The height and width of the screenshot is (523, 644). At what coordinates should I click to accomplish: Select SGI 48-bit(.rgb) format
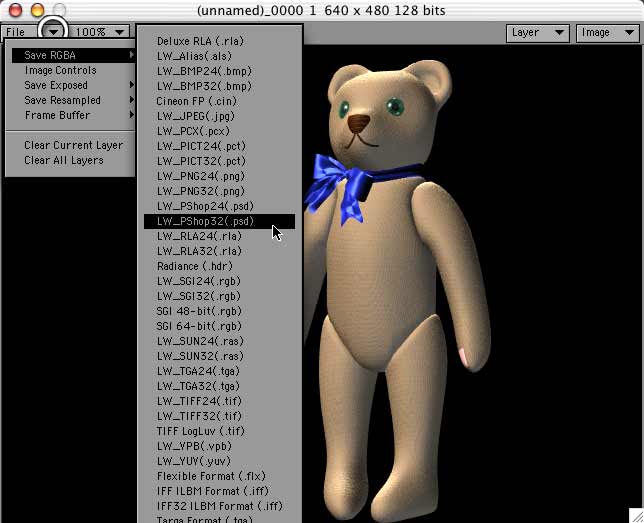pyautogui.click(x=219, y=311)
